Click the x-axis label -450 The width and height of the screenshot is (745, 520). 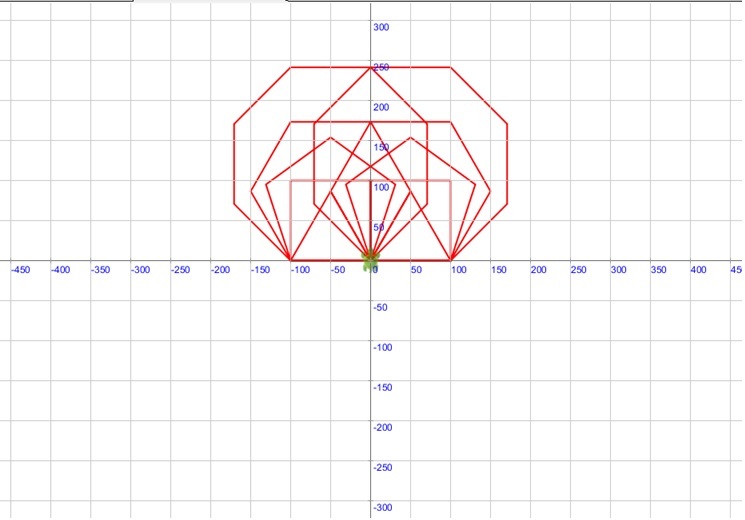click(20, 270)
